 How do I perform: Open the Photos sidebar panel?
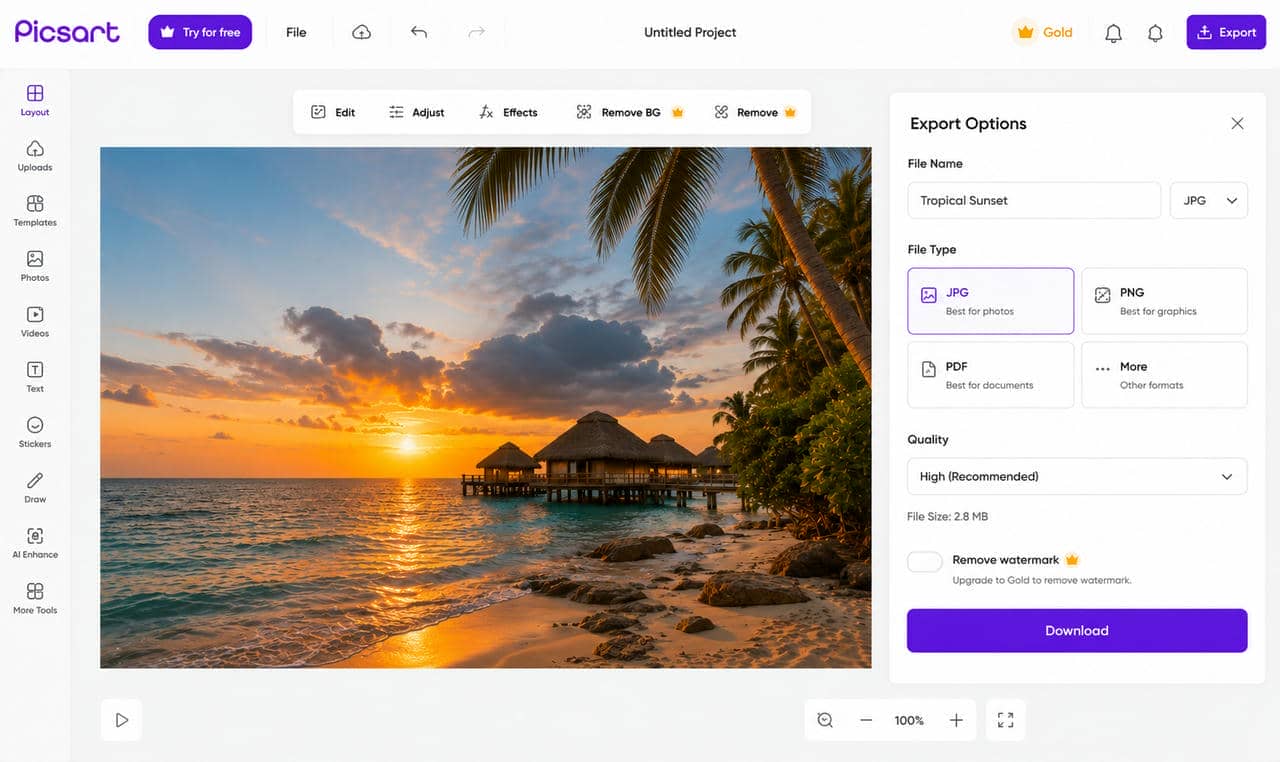click(x=35, y=266)
